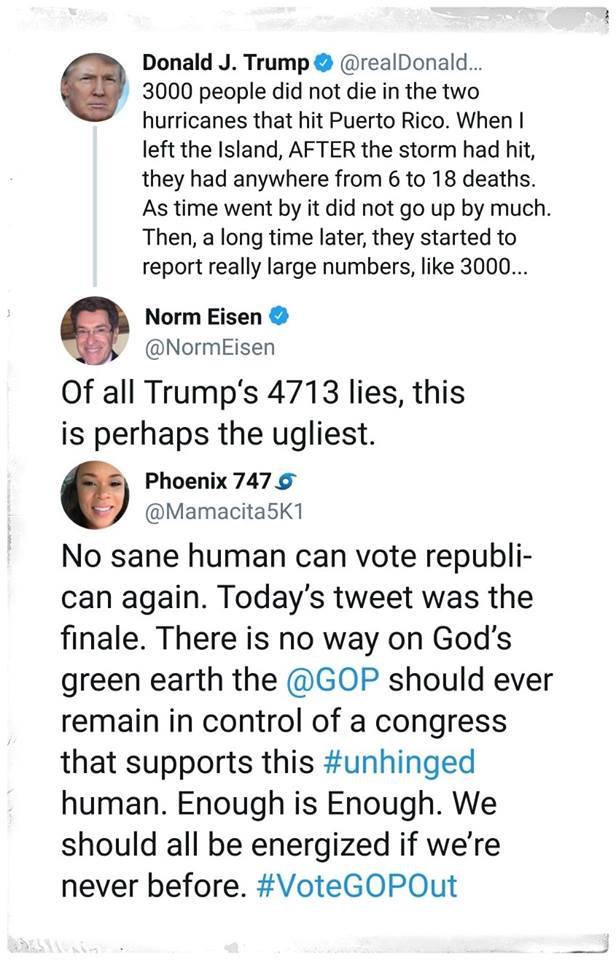Open the Phoenix 747 display name
Screen dimensions: 616x960
click(208, 481)
